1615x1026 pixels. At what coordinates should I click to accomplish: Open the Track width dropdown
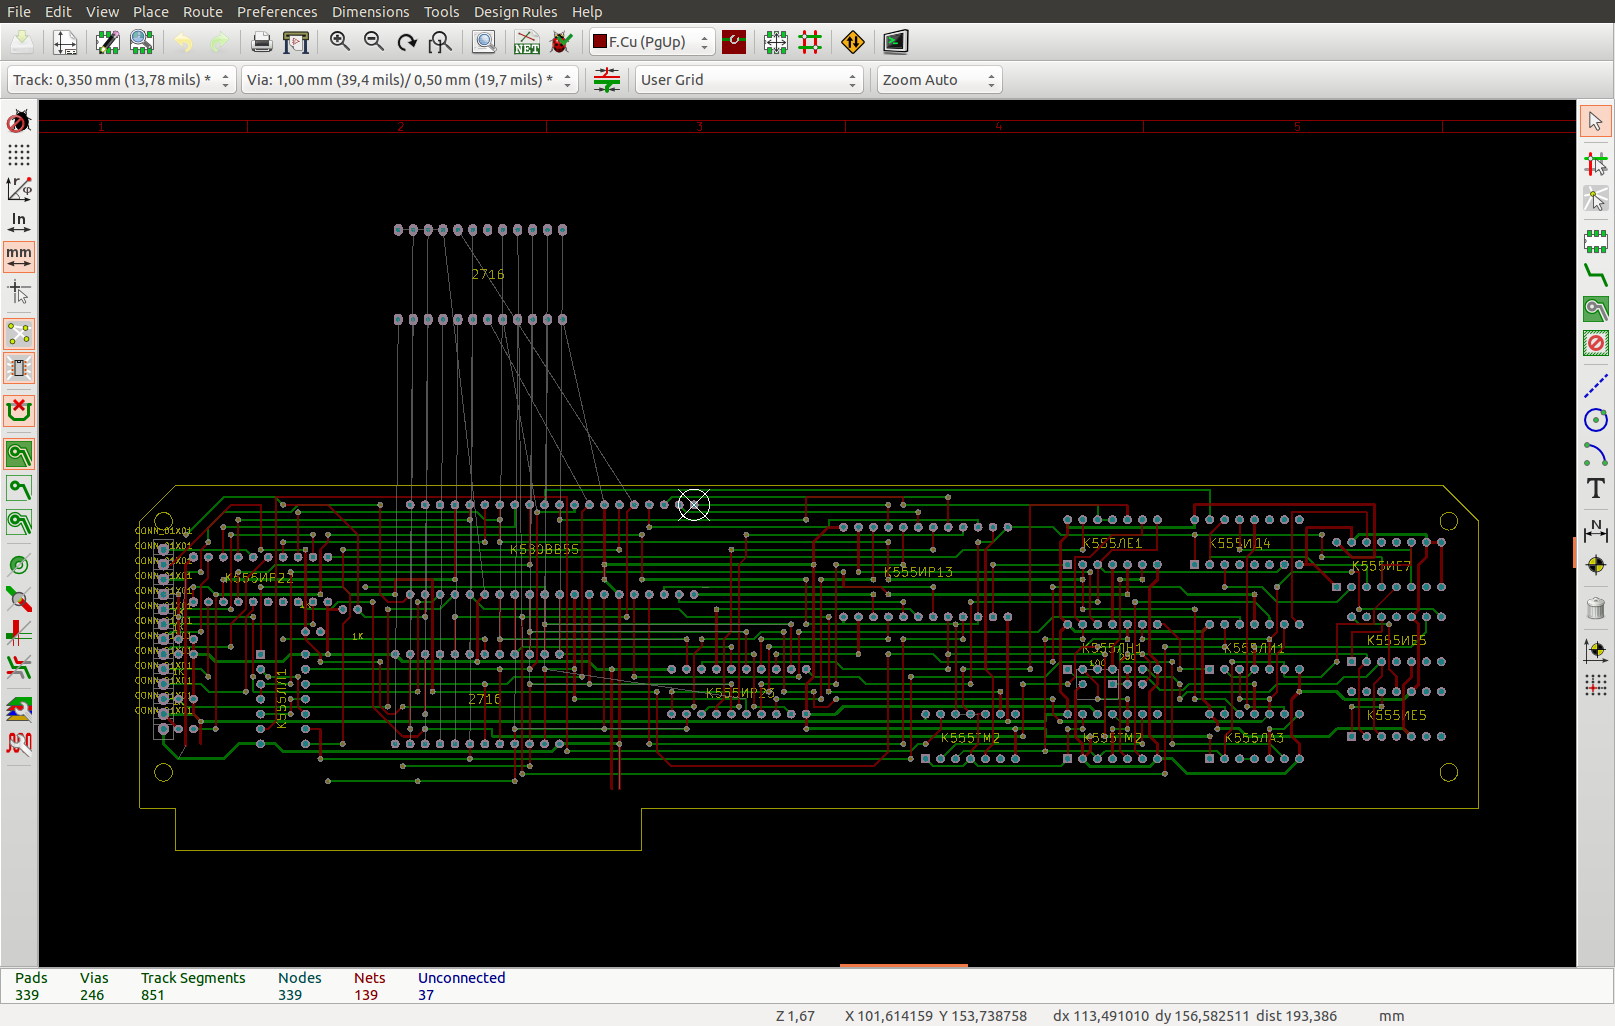(122, 80)
